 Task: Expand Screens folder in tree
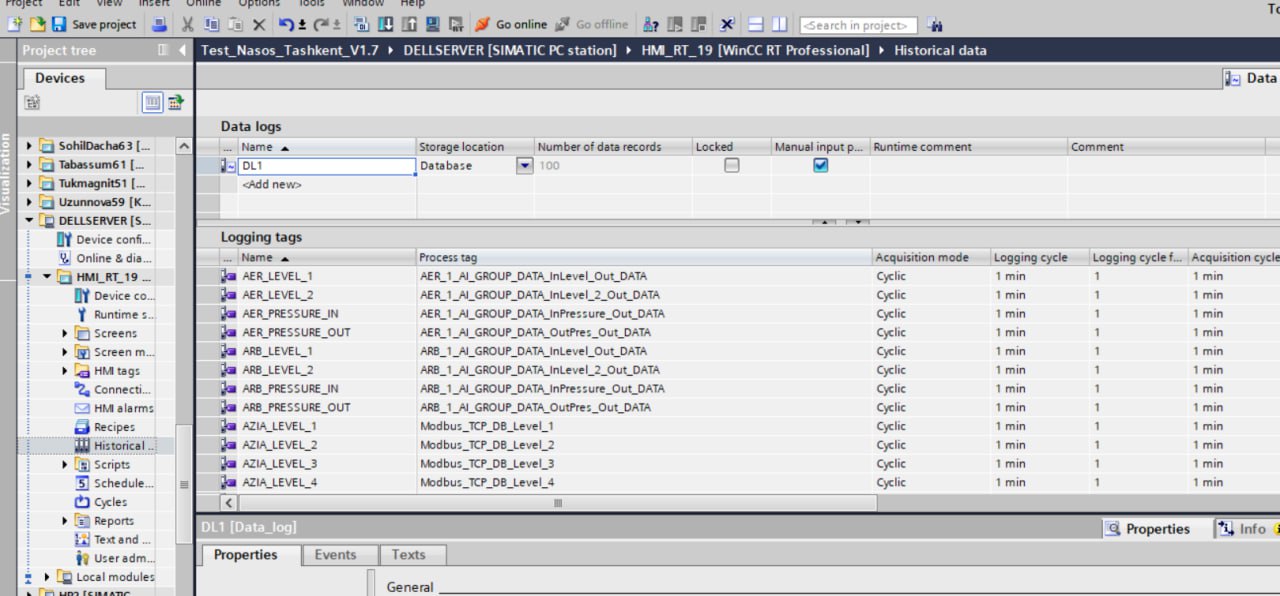[x=65, y=333]
